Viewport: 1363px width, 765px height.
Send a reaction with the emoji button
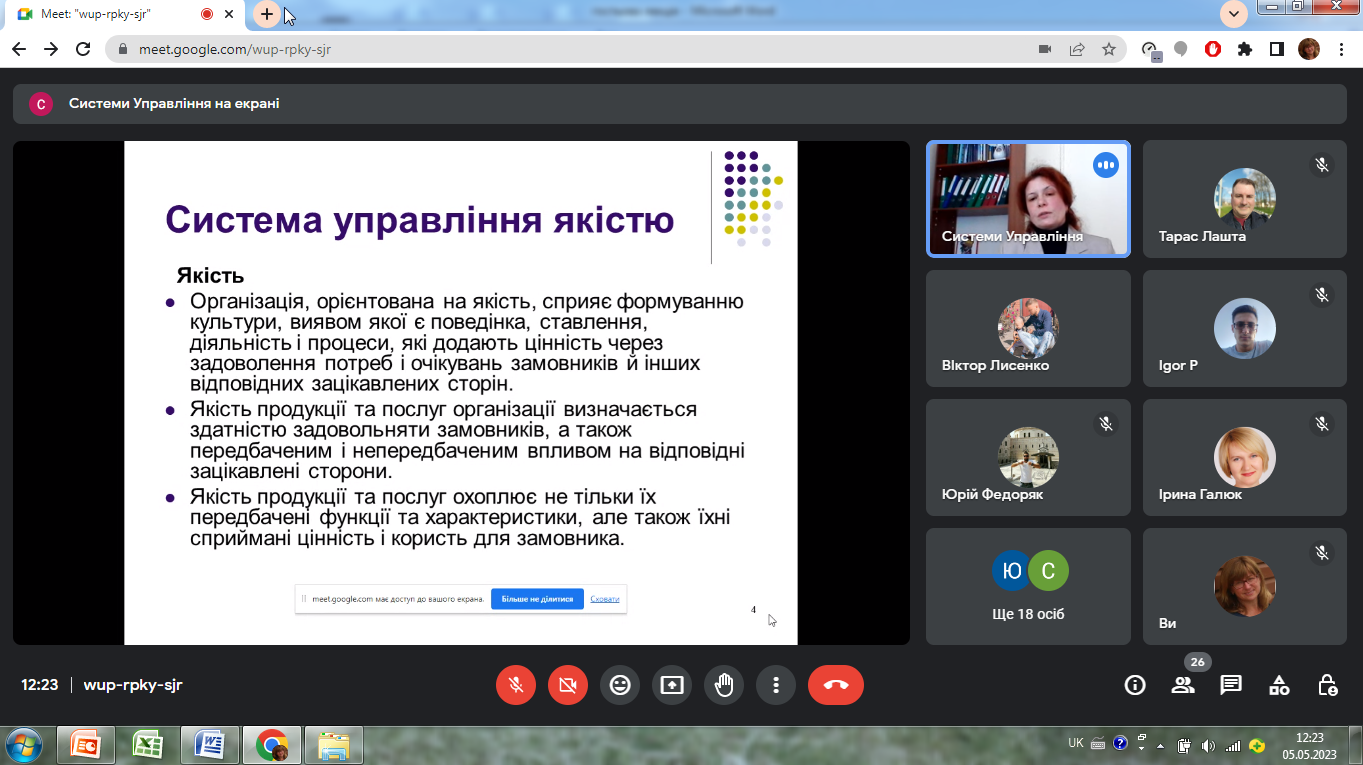(x=620, y=685)
